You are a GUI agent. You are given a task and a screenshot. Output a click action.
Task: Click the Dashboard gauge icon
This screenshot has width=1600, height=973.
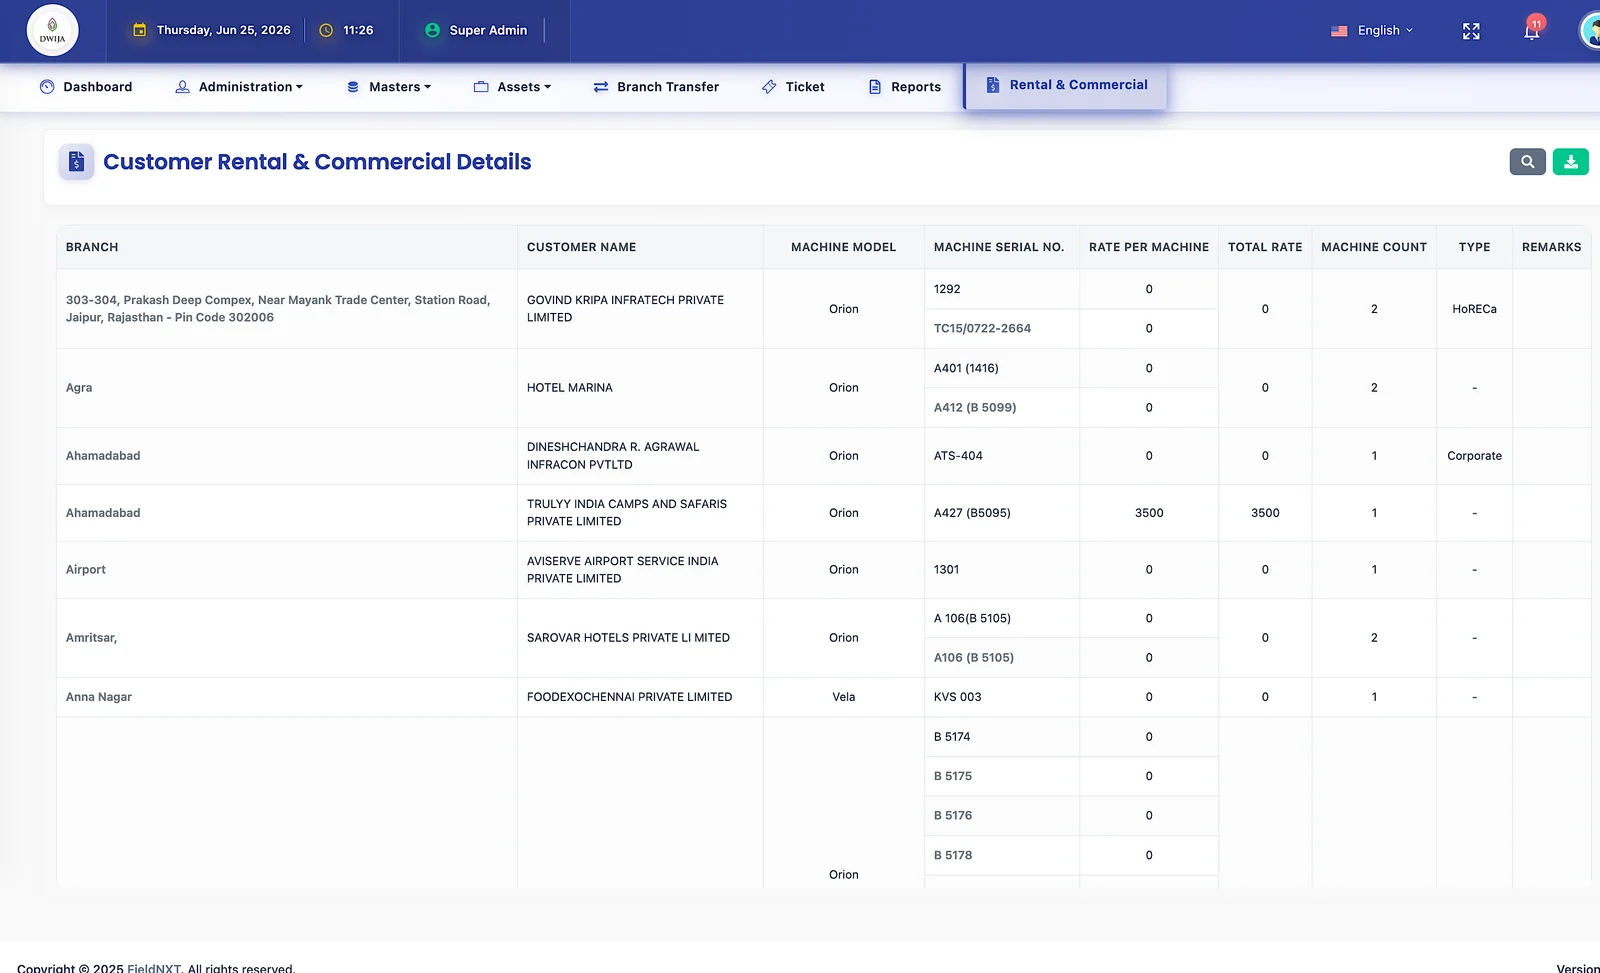click(47, 87)
